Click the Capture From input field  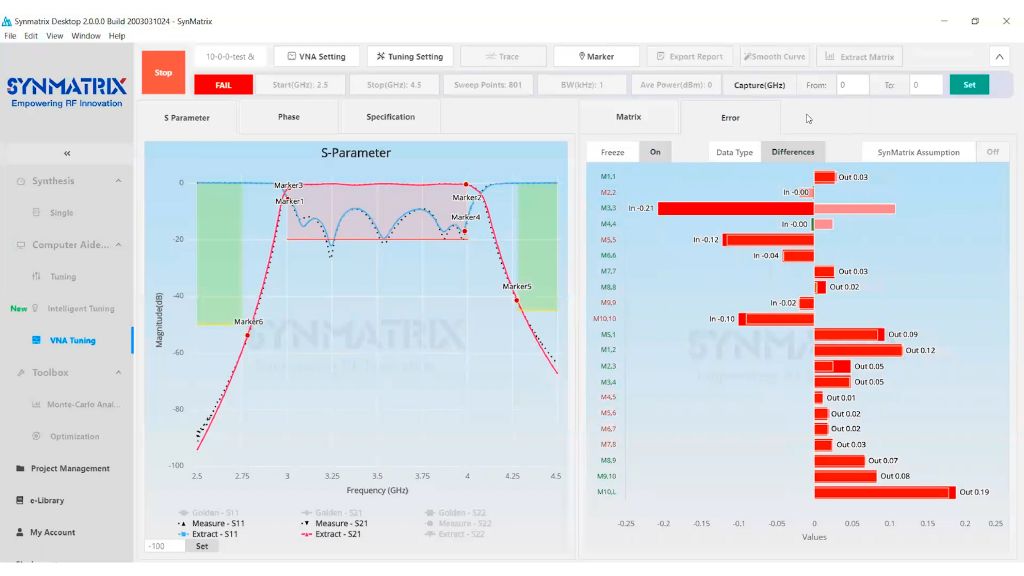[852, 85]
